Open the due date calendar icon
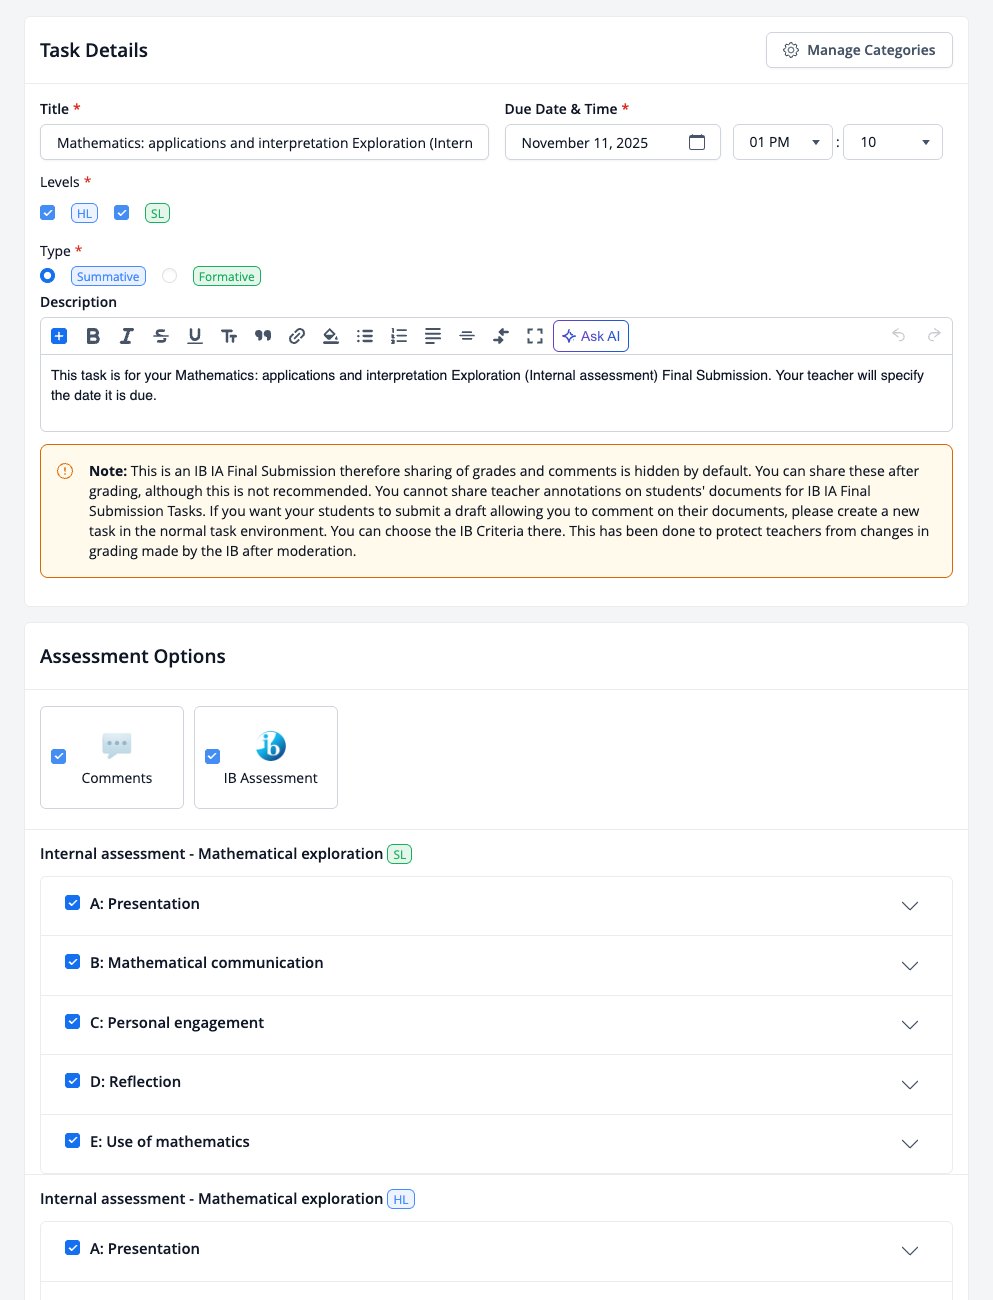993x1300 pixels. click(697, 142)
